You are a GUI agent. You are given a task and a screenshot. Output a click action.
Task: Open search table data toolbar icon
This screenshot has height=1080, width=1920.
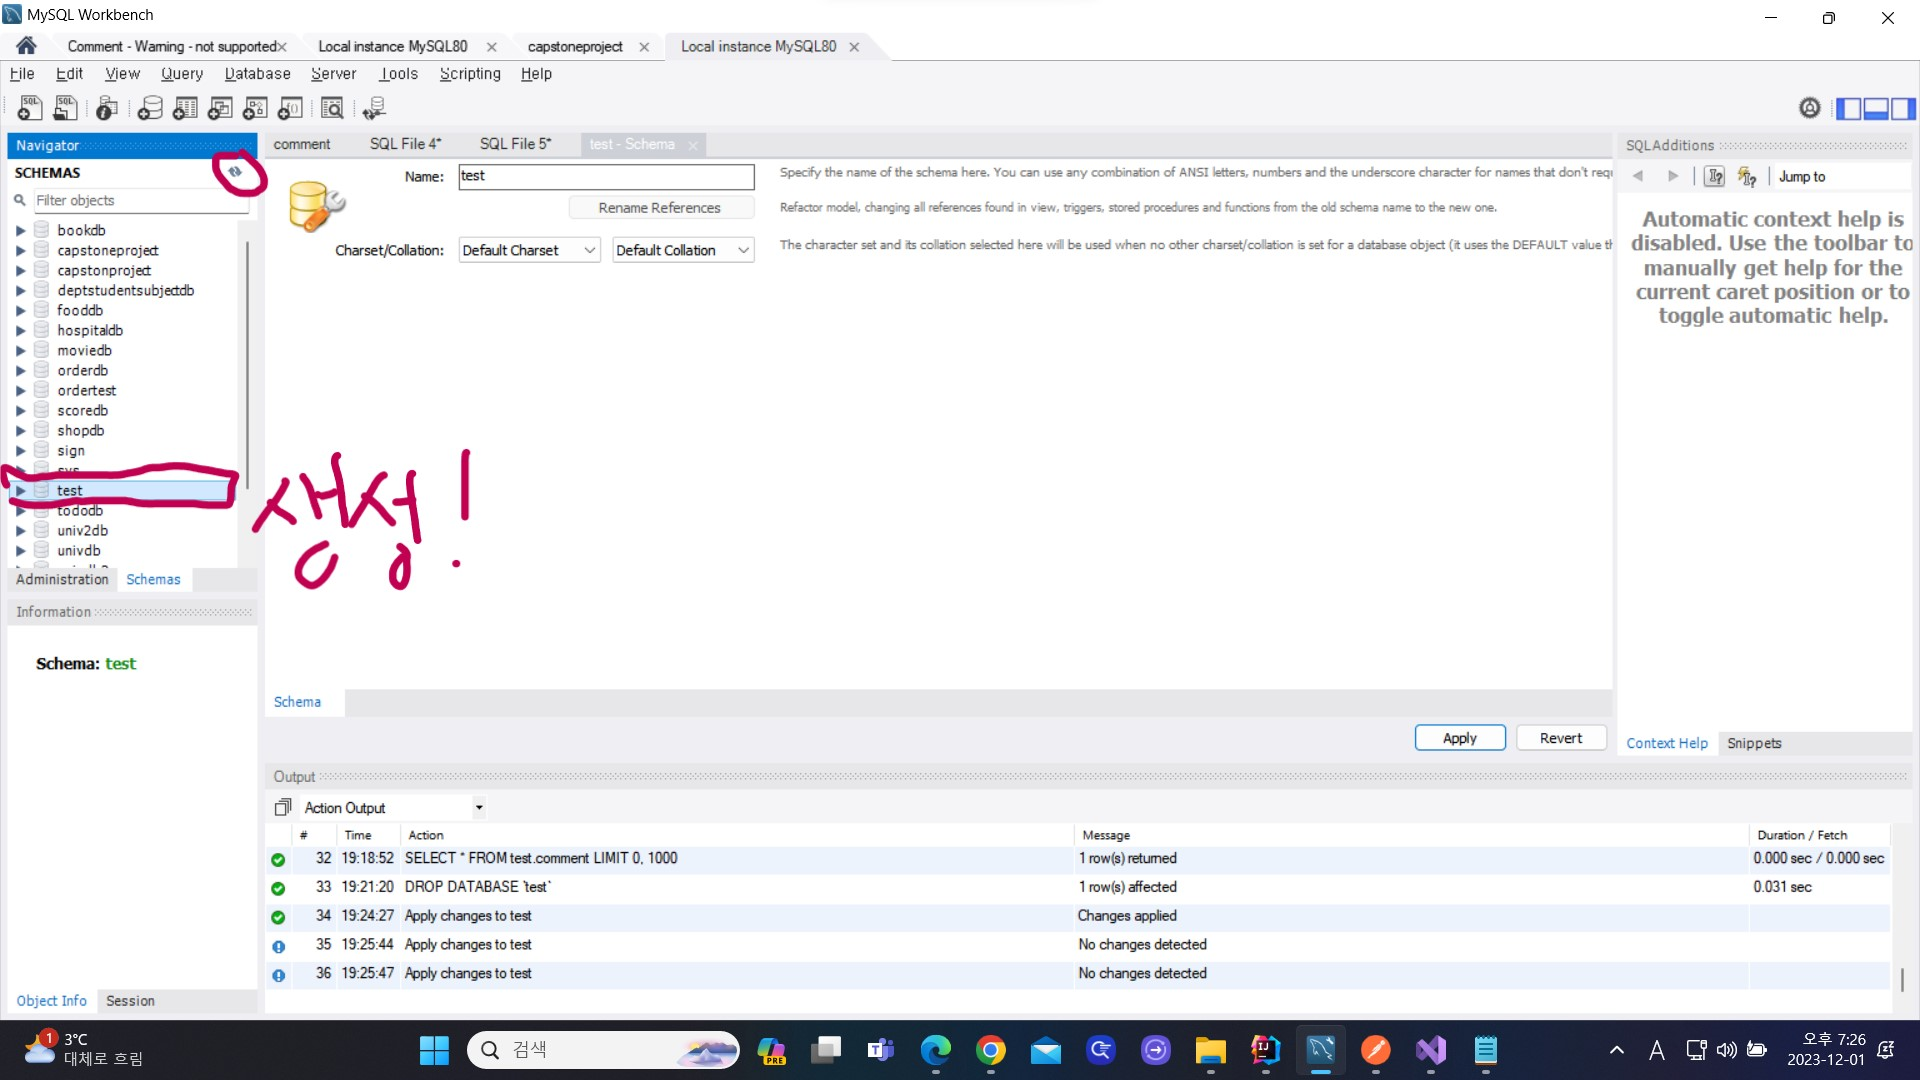pyautogui.click(x=332, y=108)
